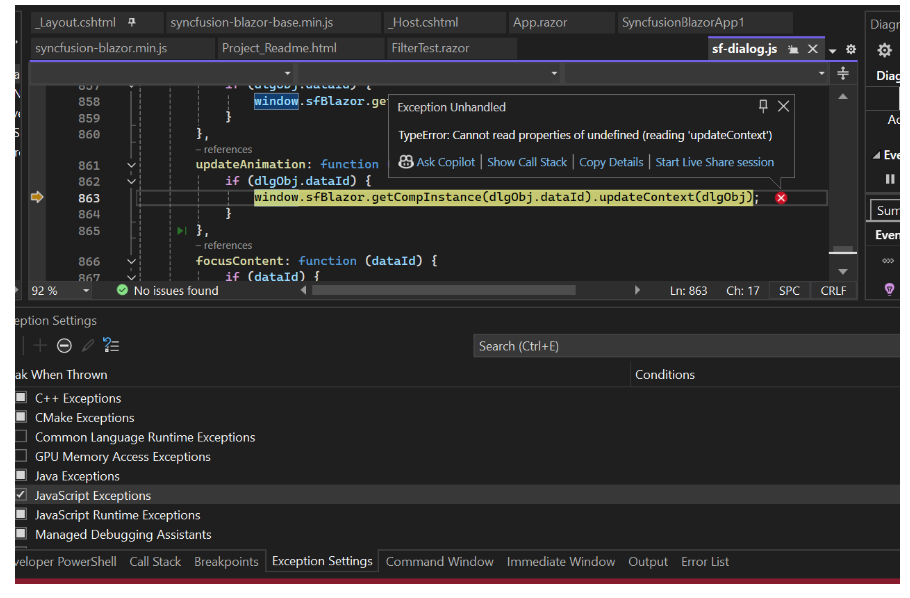Collapse the focusContent function at line 866

point(131,261)
